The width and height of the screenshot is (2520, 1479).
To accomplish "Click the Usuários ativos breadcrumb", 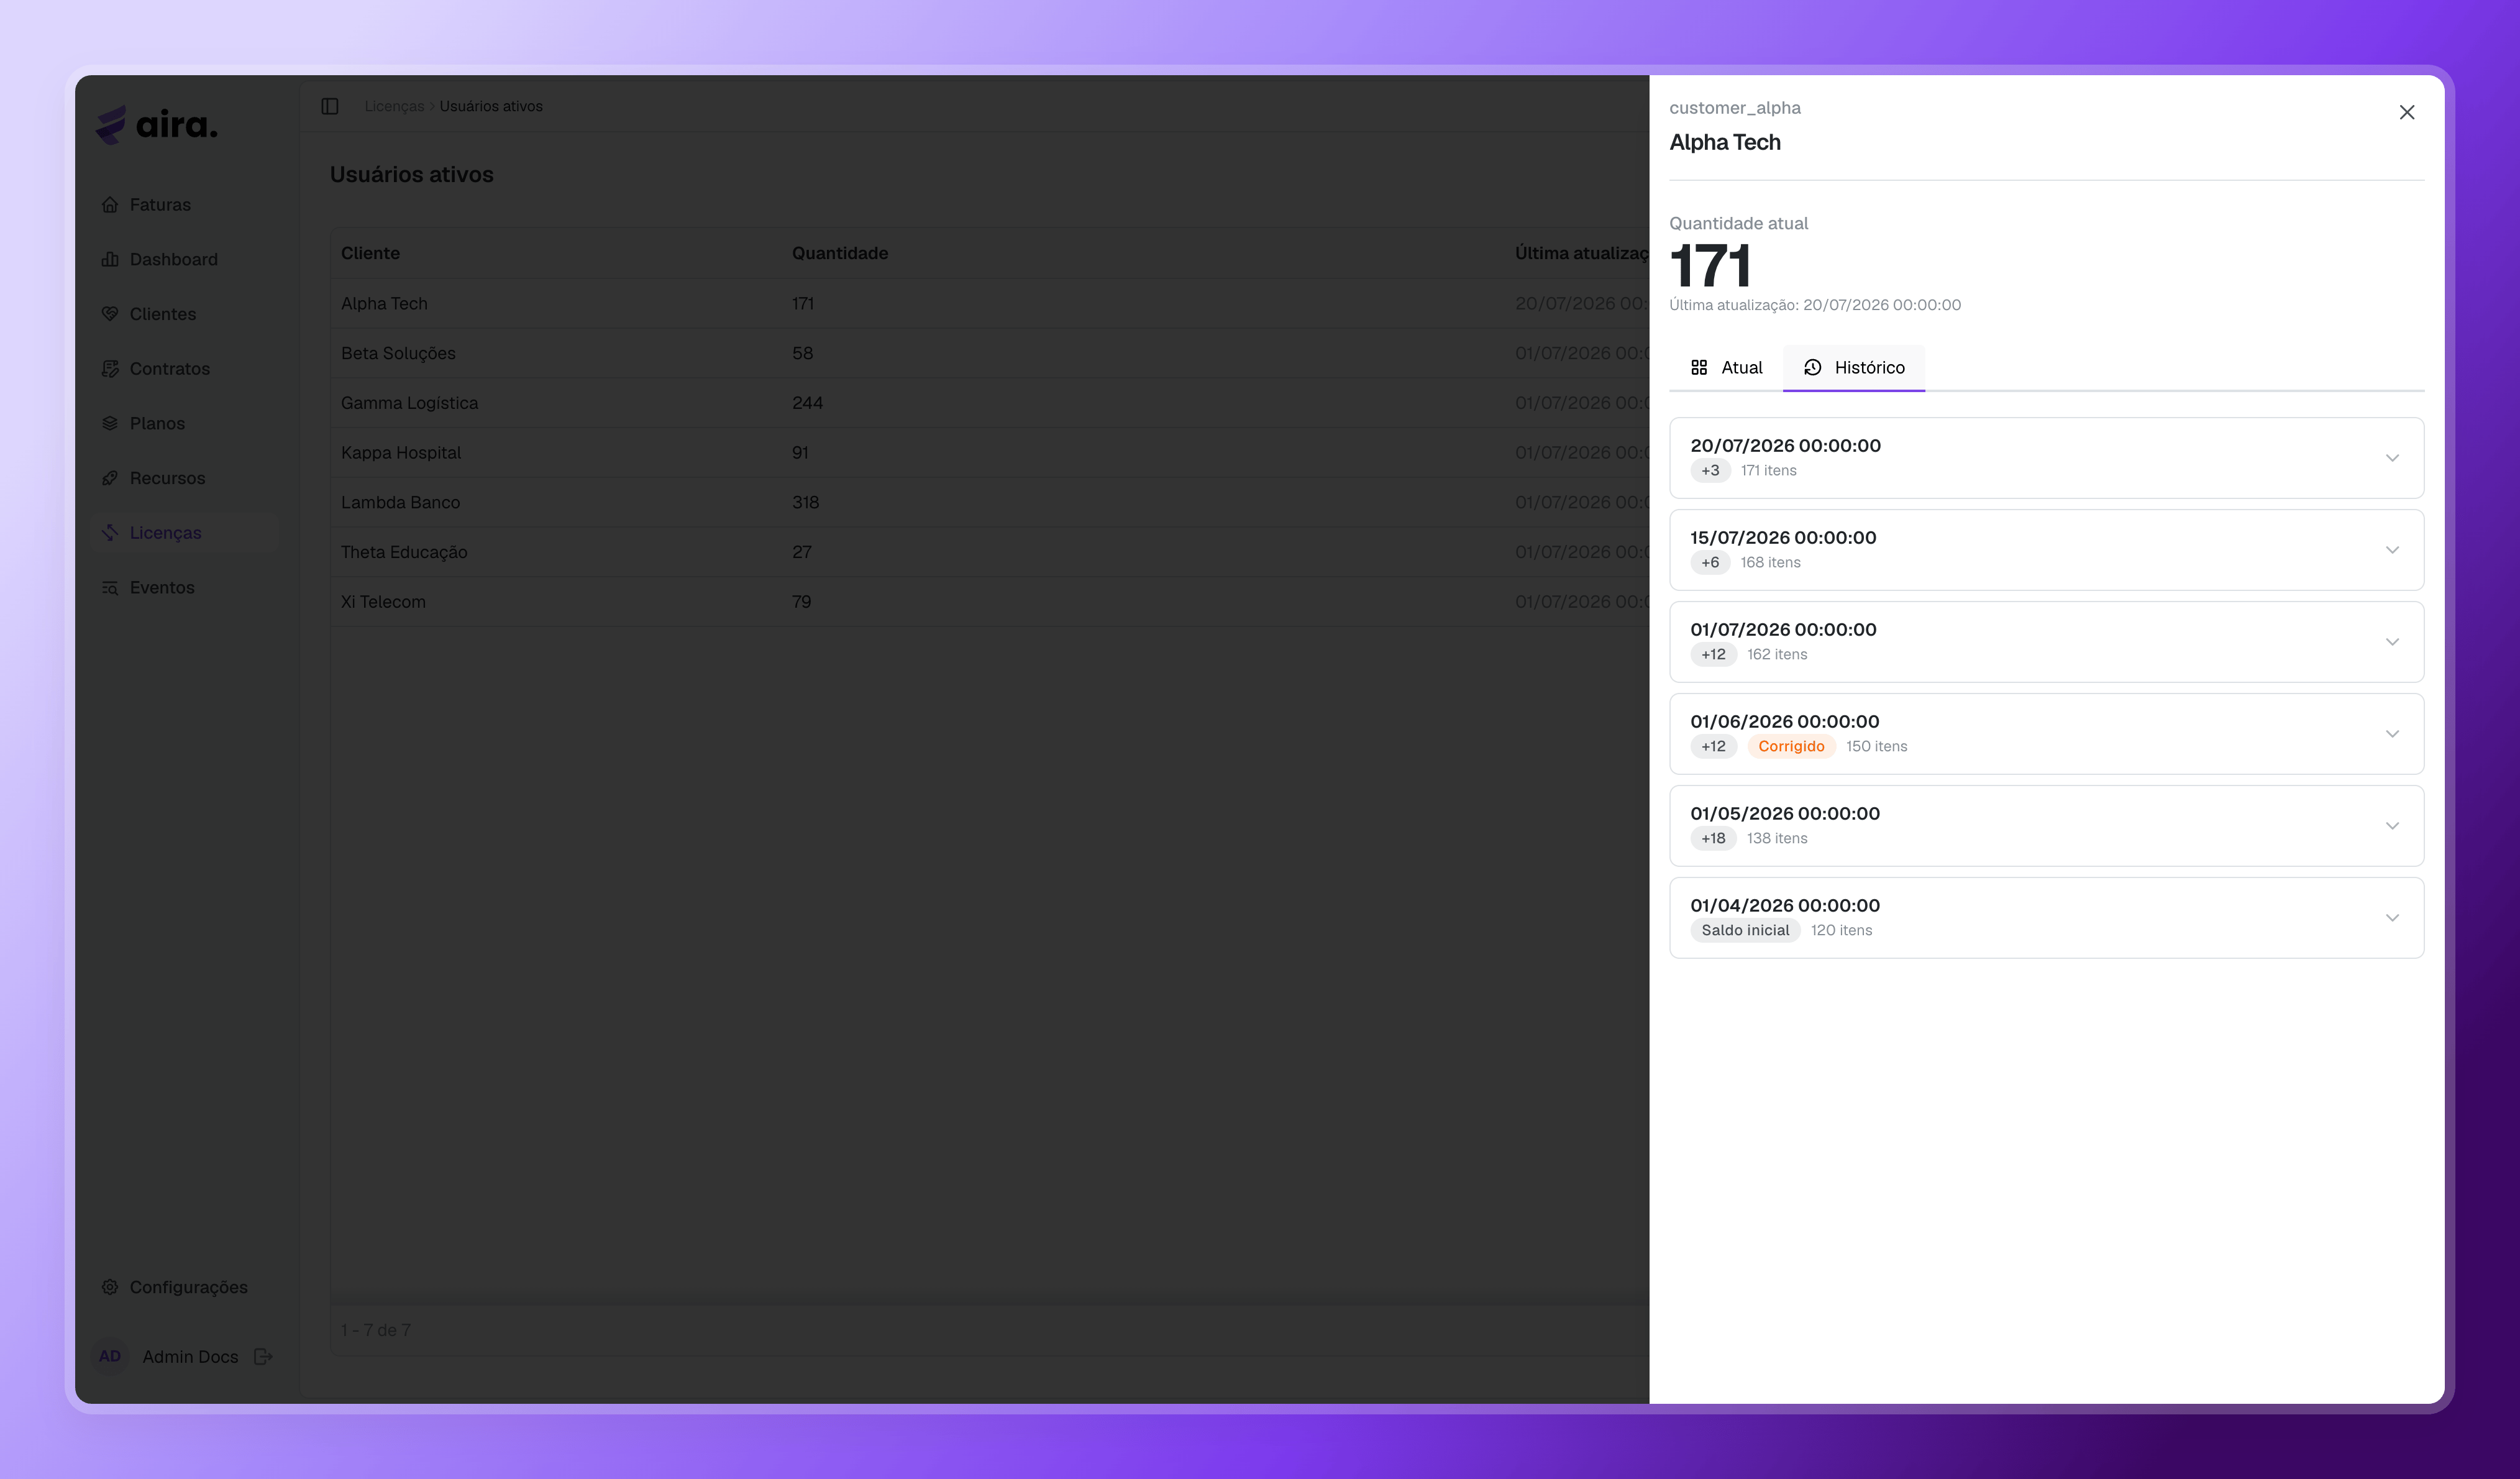I will point(491,106).
